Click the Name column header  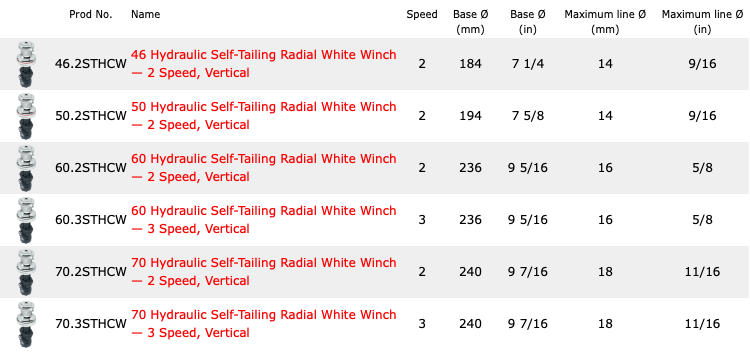tap(145, 14)
